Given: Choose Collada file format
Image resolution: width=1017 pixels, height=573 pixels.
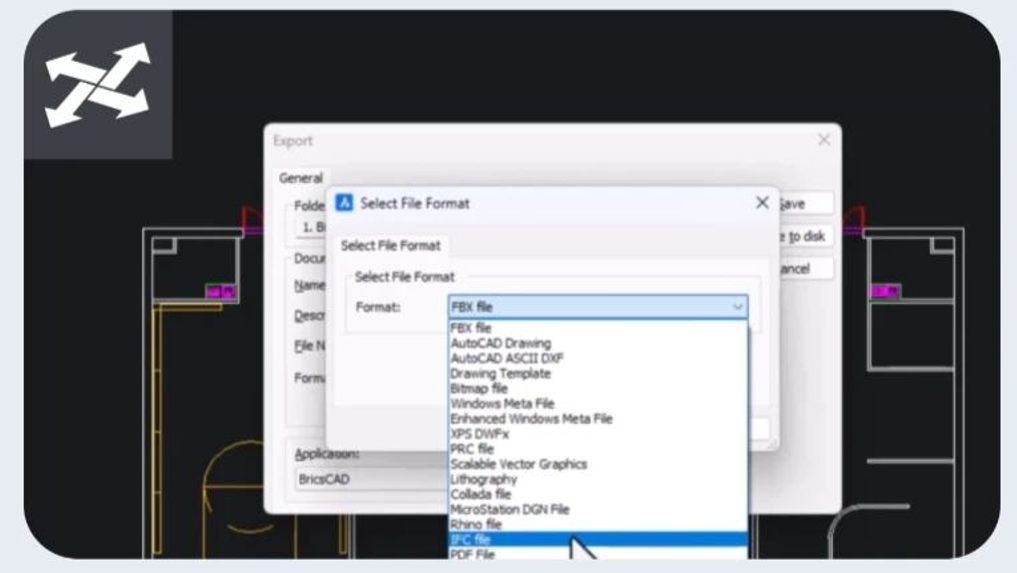Looking at the screenshot, I should click(597, 494).
